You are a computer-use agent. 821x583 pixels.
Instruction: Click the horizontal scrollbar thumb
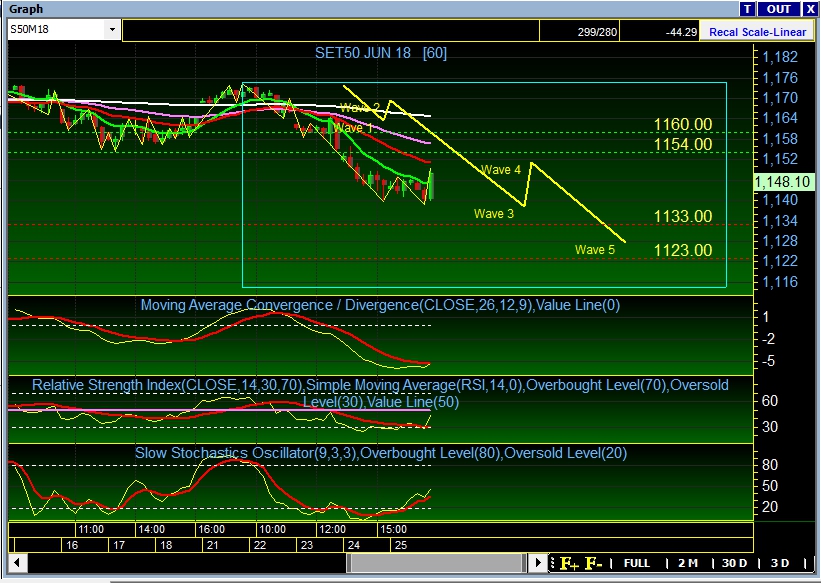click(x=436, y=563)
